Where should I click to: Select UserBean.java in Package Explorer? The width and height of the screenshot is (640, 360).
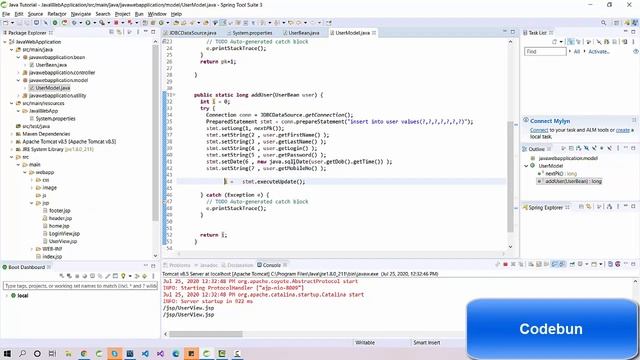51,65
